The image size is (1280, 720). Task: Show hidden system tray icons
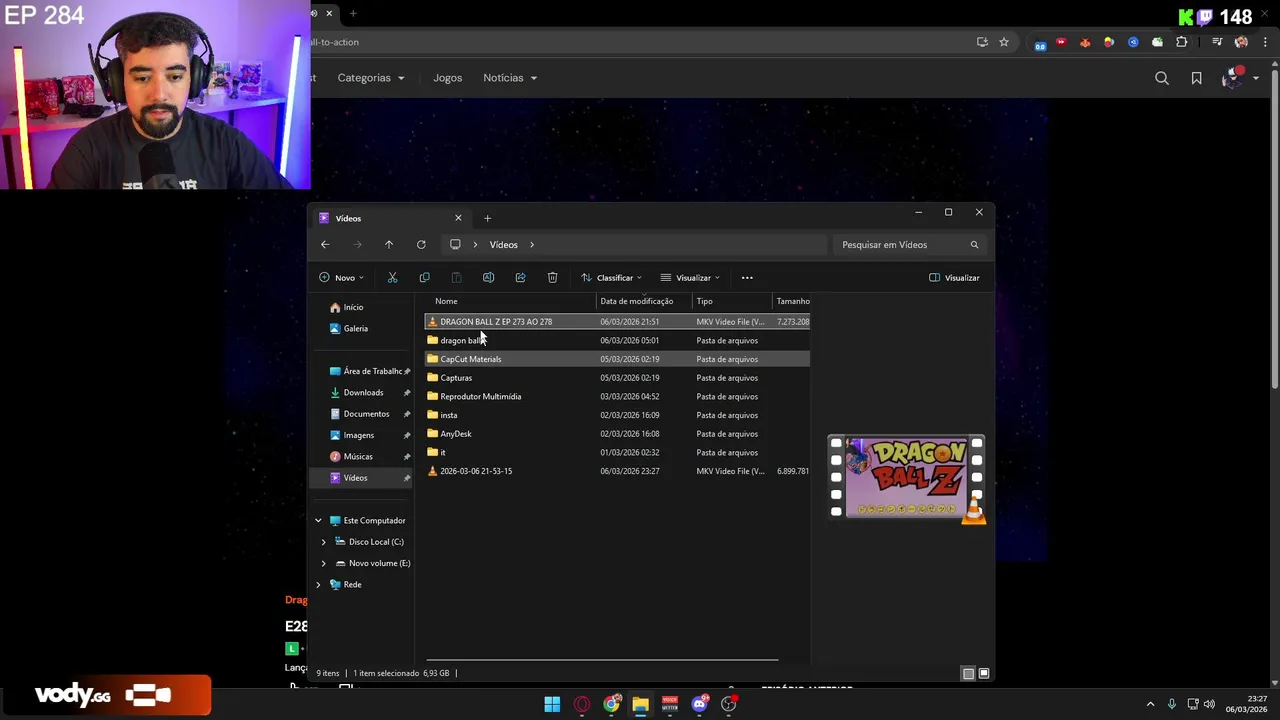tap(1150, 704)
